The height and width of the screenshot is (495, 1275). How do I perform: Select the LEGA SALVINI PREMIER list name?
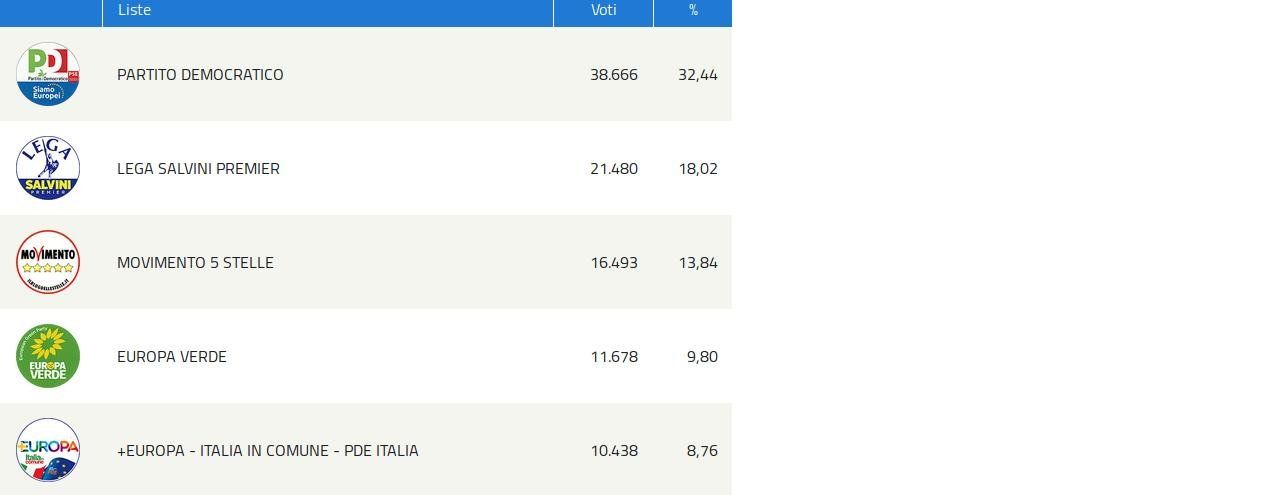198,169
